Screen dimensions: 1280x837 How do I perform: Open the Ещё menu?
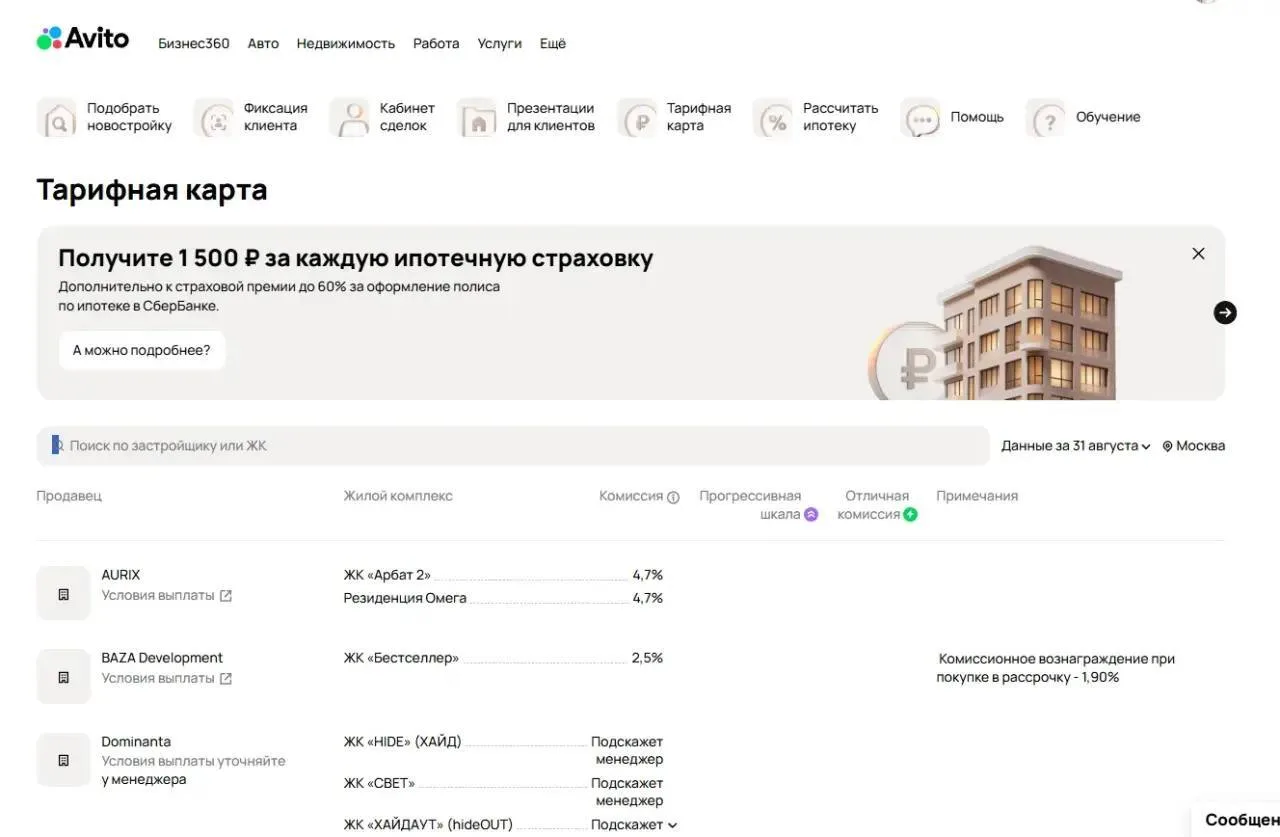tap(553, 43)
